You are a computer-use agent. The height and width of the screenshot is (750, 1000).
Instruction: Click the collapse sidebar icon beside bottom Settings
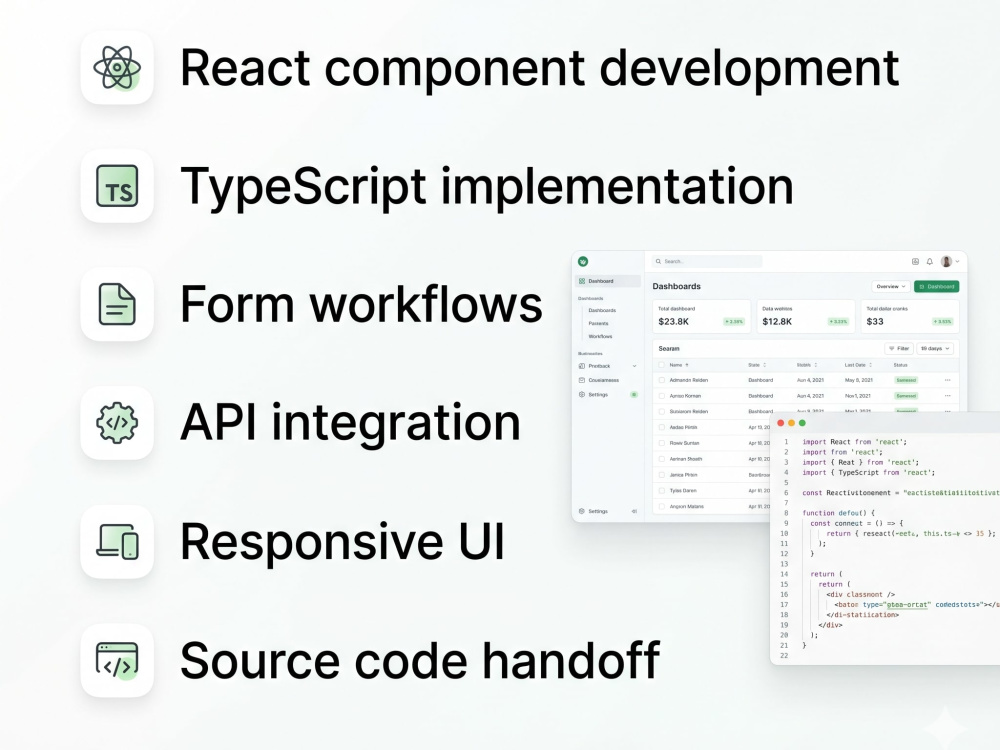634,511
